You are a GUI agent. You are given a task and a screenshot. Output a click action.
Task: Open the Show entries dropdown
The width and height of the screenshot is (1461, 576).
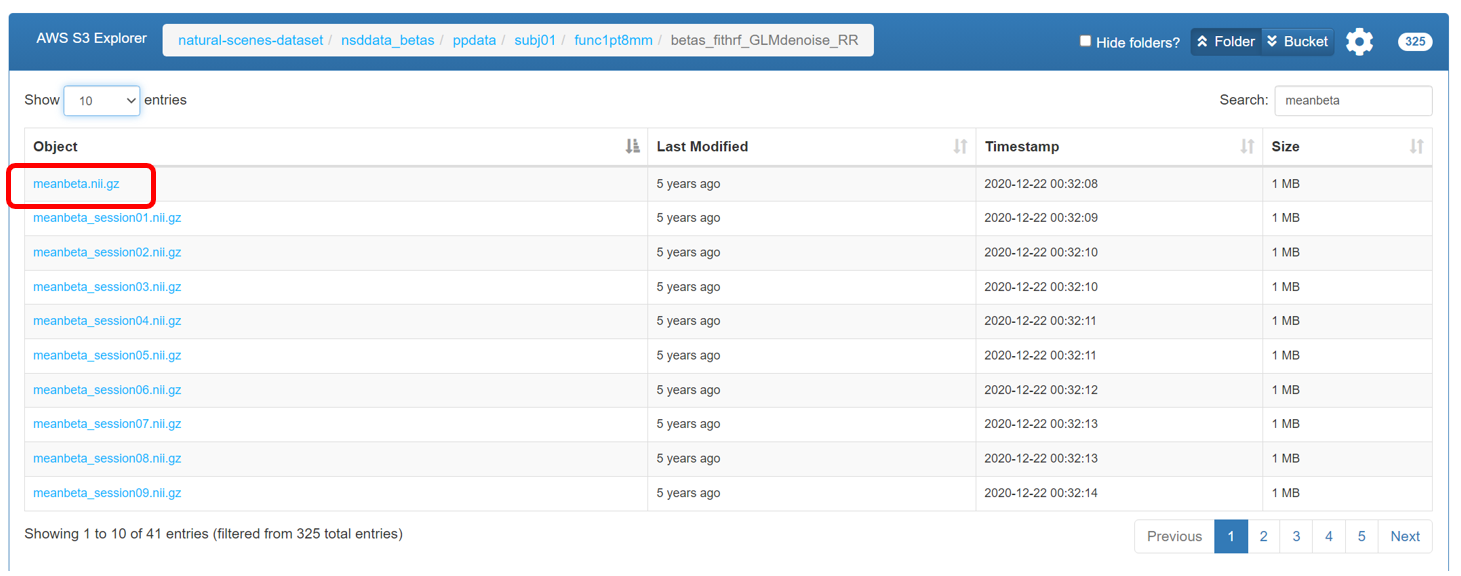(101, 100)
